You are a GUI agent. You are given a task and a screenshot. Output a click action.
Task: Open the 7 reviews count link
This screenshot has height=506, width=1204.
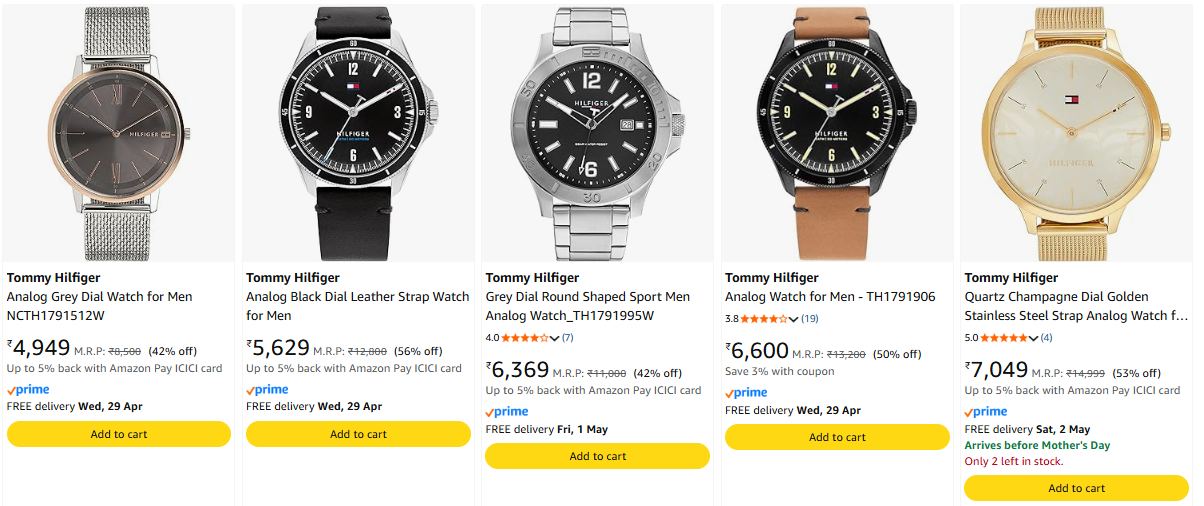[567, 338]
